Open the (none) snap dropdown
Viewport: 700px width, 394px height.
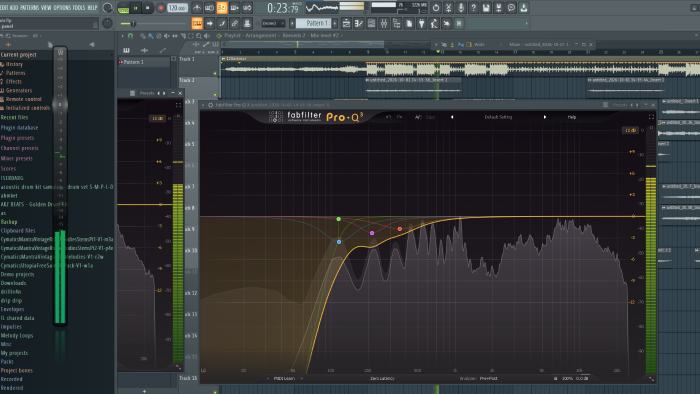273,23
